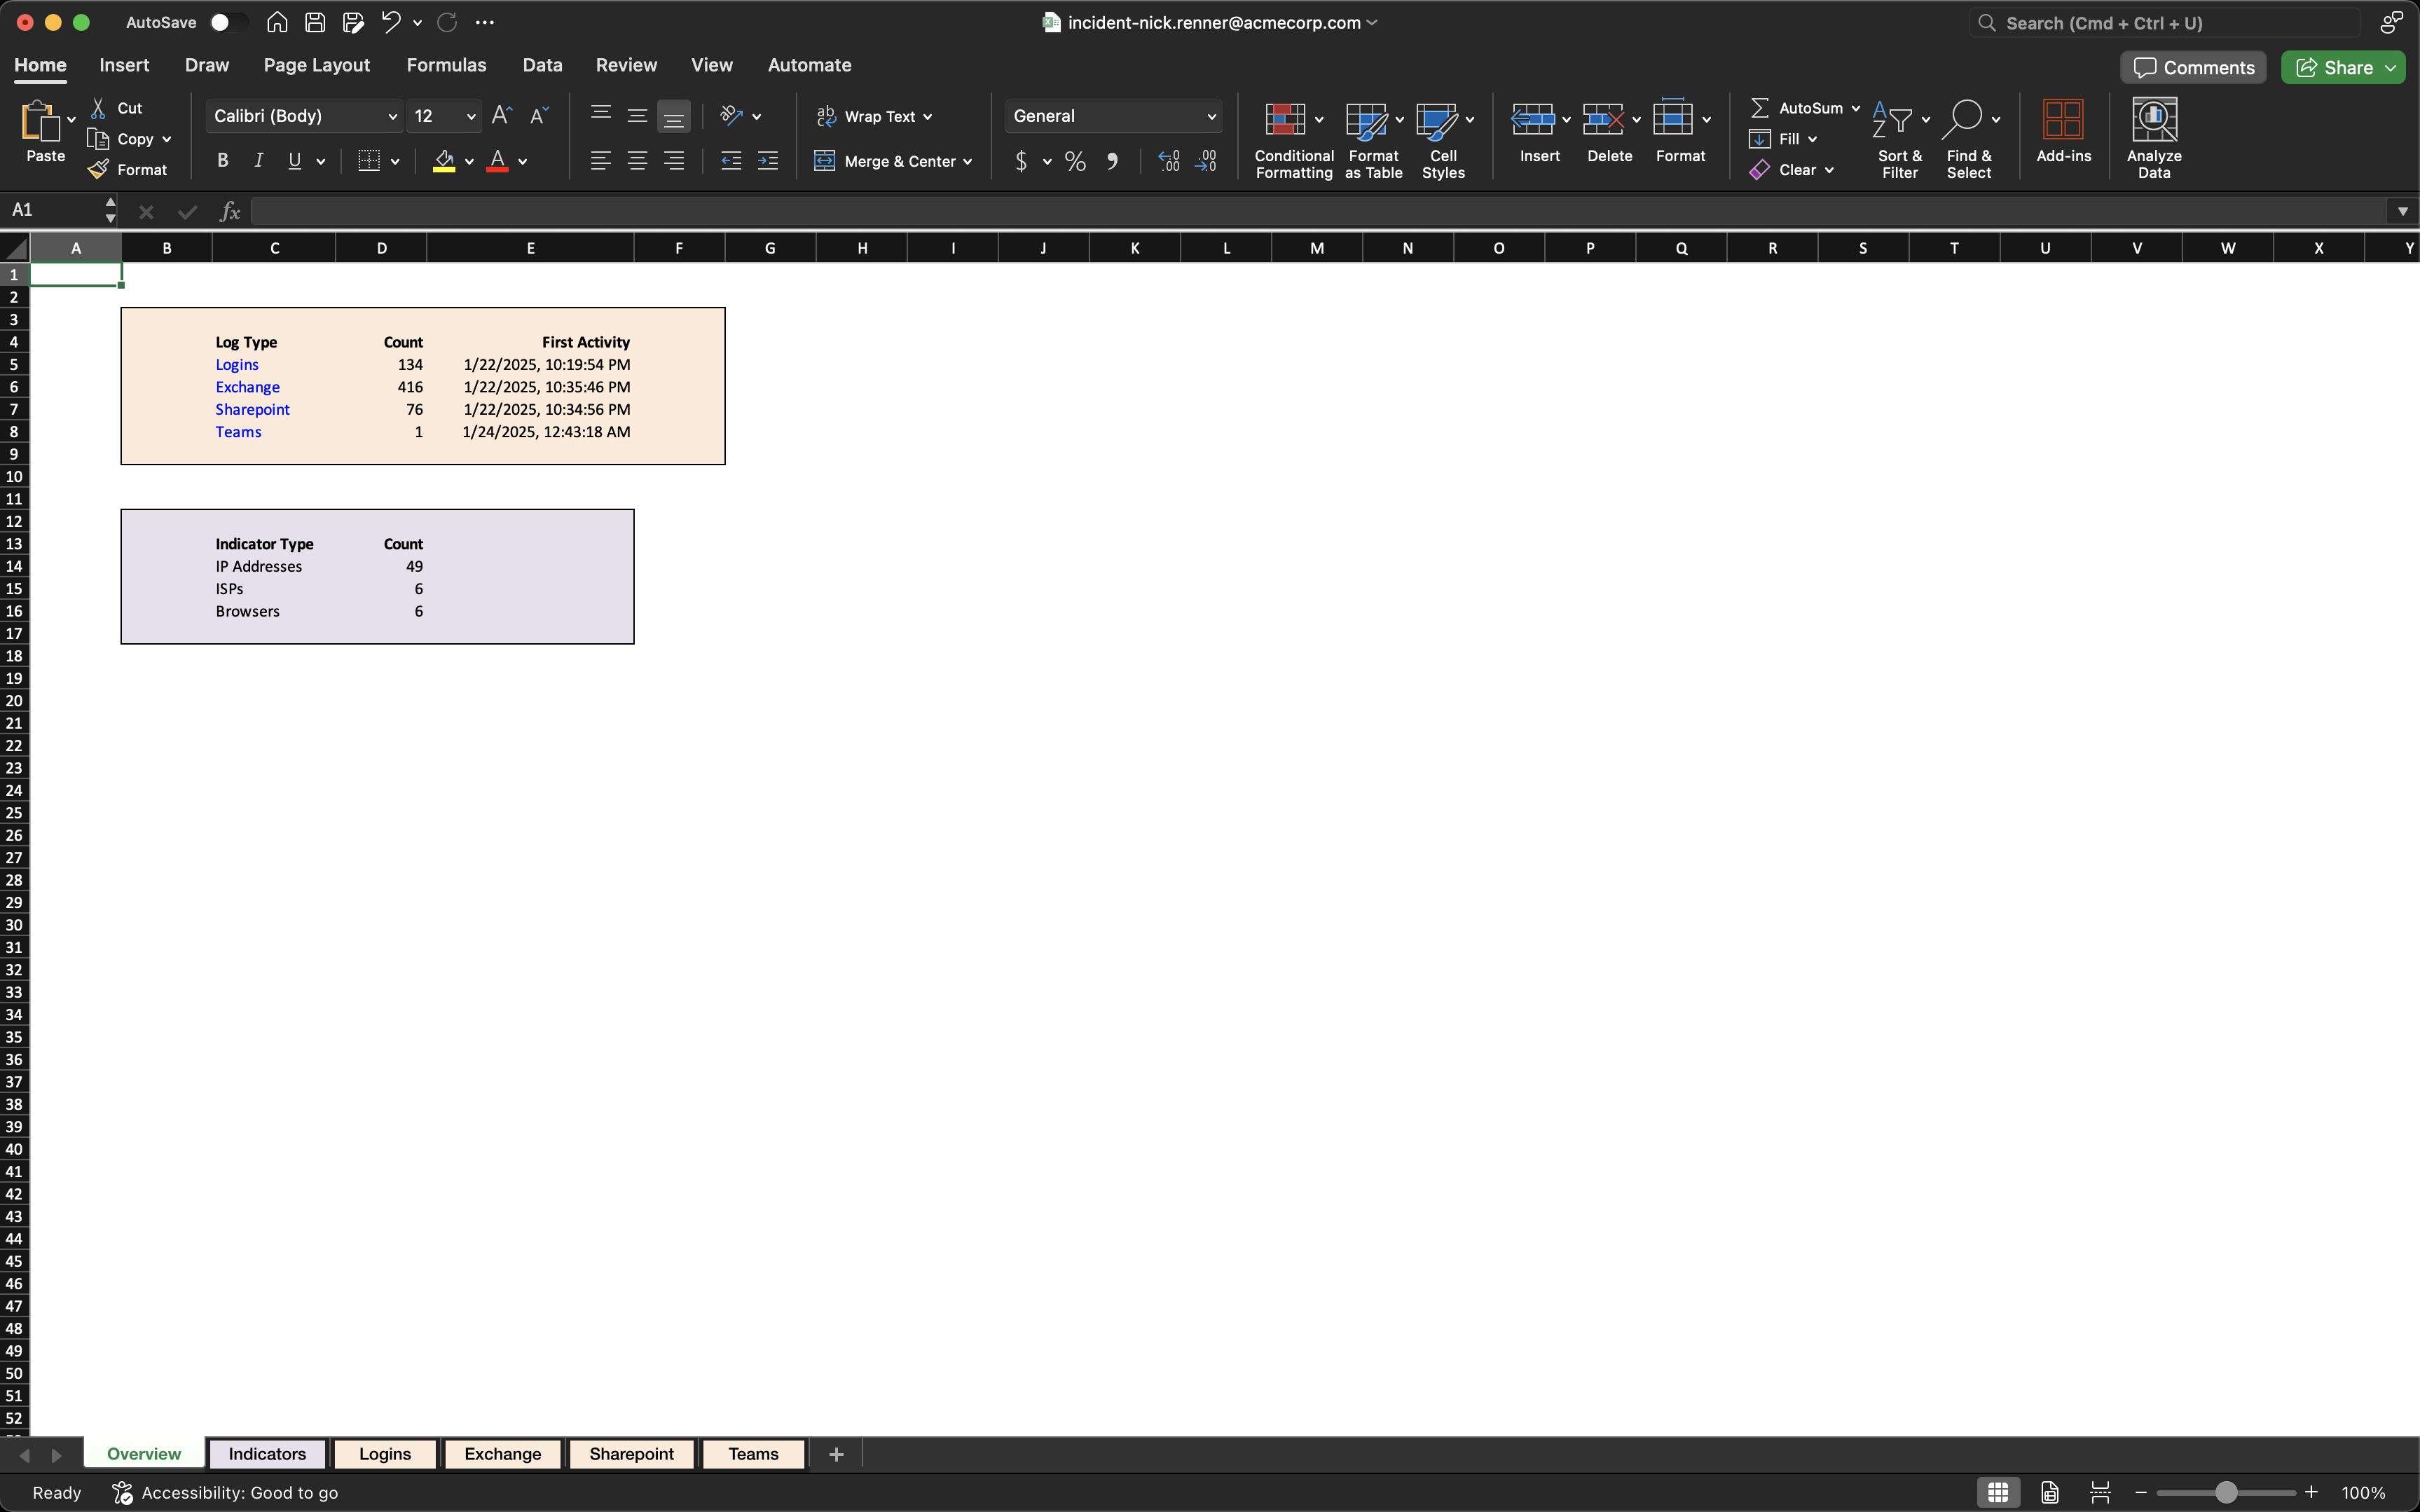Toggle bold formatting
This screenshot has height=1512, width=2420.
tap(222, 161)
